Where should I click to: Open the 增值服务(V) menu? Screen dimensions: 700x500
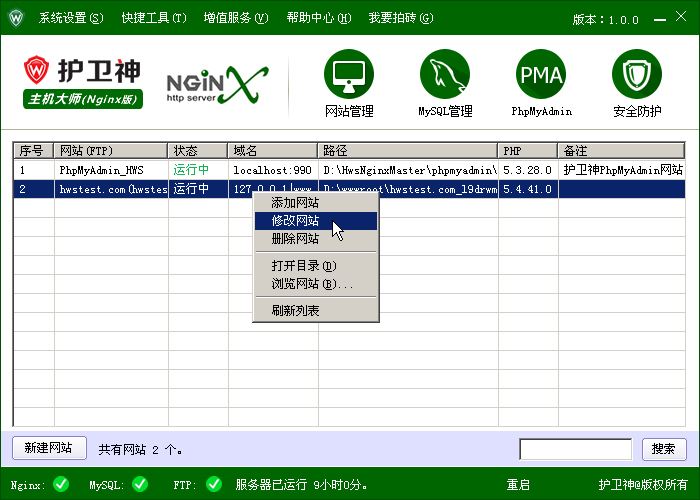point(236,18)
